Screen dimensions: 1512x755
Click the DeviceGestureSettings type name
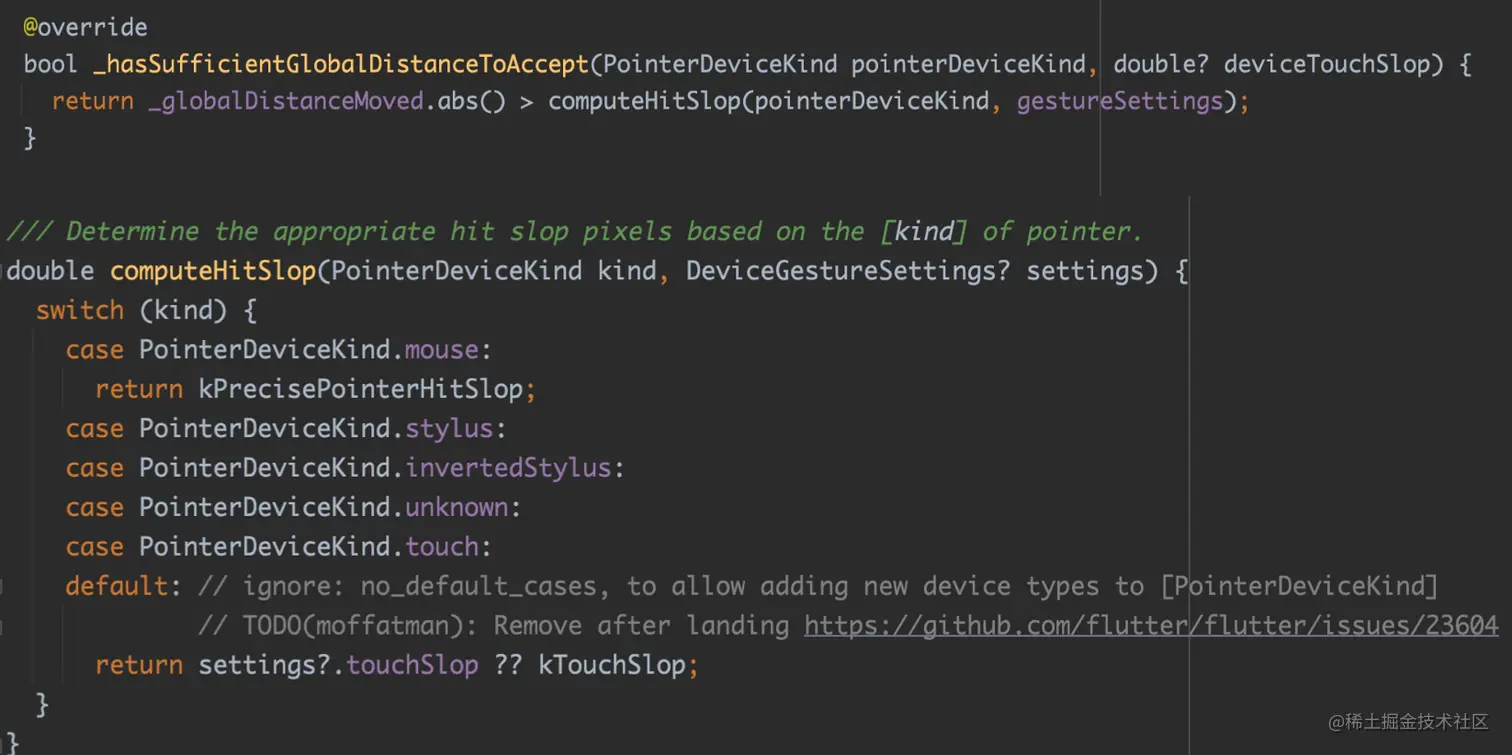point(840,271)
